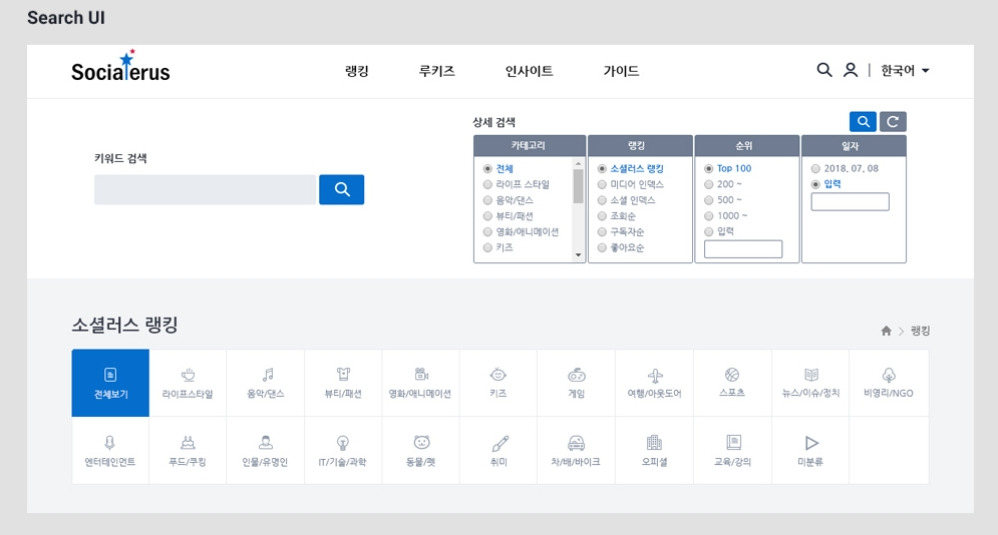Run the detailed search magnifier button

pyautogui.click(x=863, y=122)
